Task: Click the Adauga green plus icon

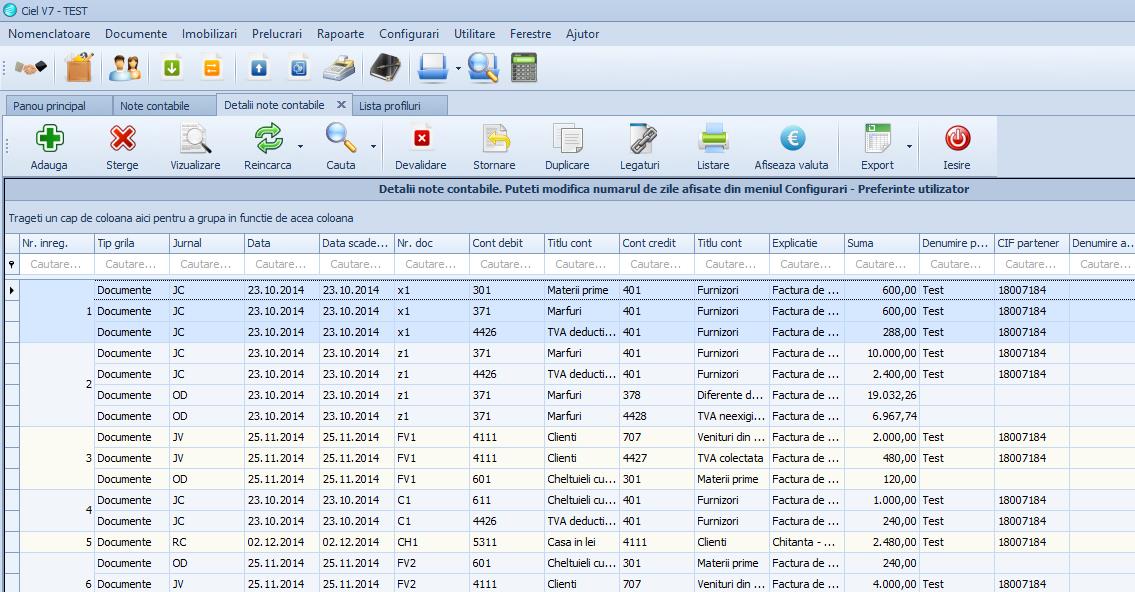Action: [49, 138]
